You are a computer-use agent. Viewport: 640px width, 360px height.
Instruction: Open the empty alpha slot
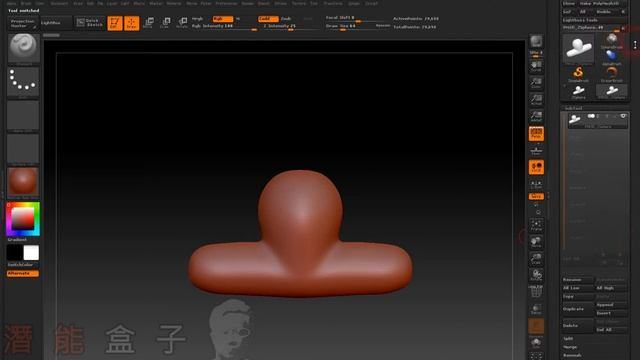pos(23,116)
